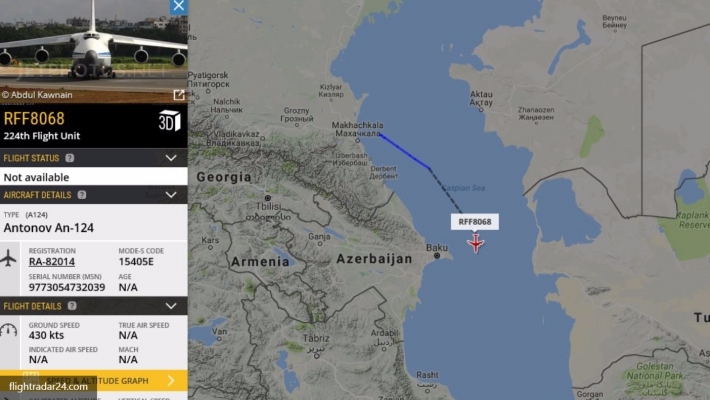Close the flight details panel

tap(178, 6)
